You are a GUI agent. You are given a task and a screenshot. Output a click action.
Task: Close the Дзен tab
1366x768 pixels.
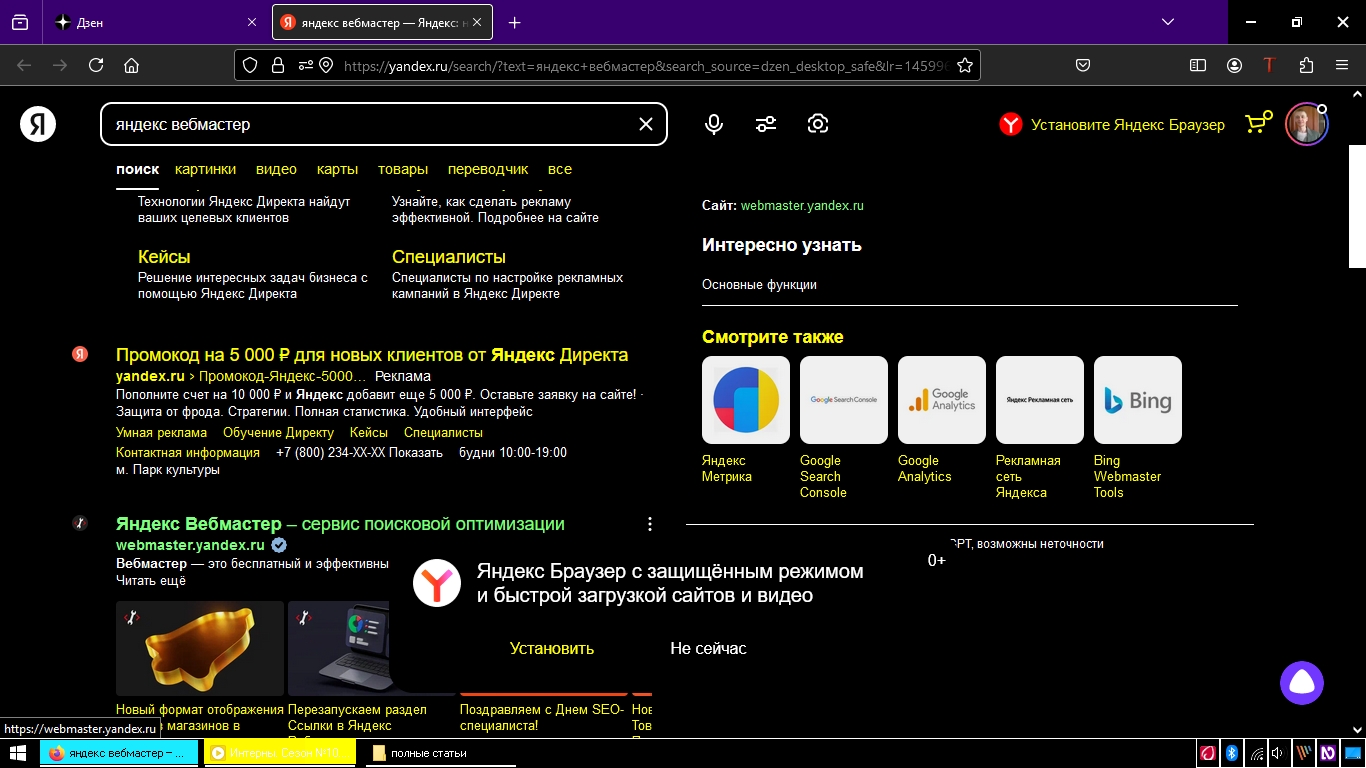pyautogui.click(x=252, y=22)
